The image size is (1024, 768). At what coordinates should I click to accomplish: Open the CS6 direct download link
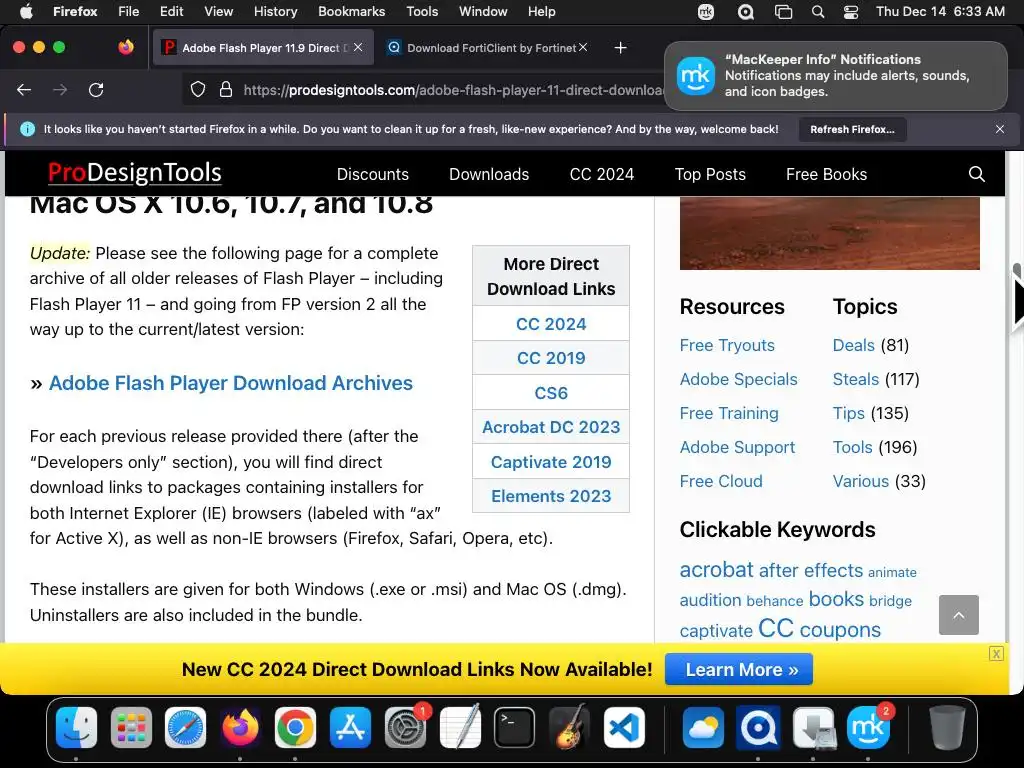point(551,393)
